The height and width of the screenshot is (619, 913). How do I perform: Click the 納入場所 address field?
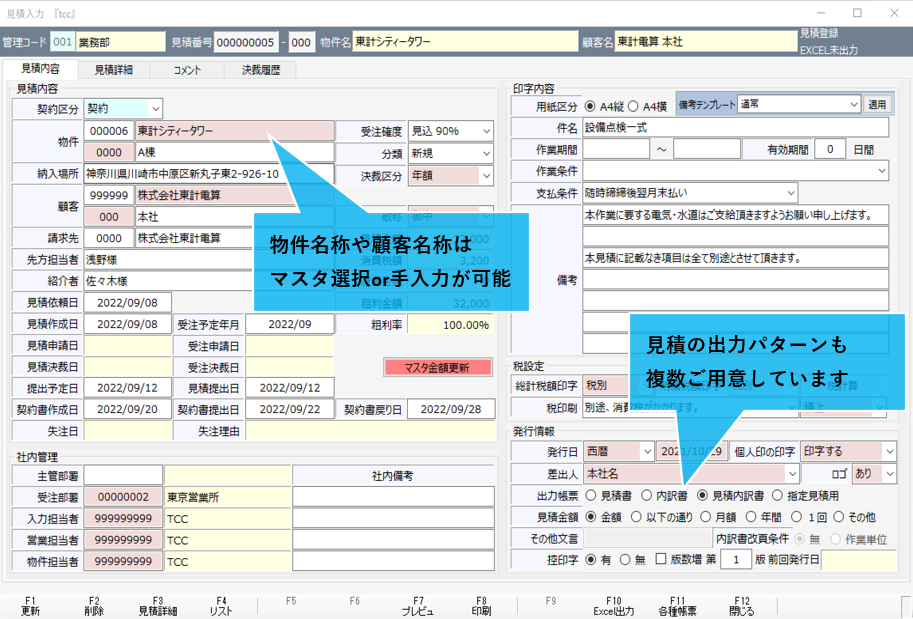click(x=209, y=174)
